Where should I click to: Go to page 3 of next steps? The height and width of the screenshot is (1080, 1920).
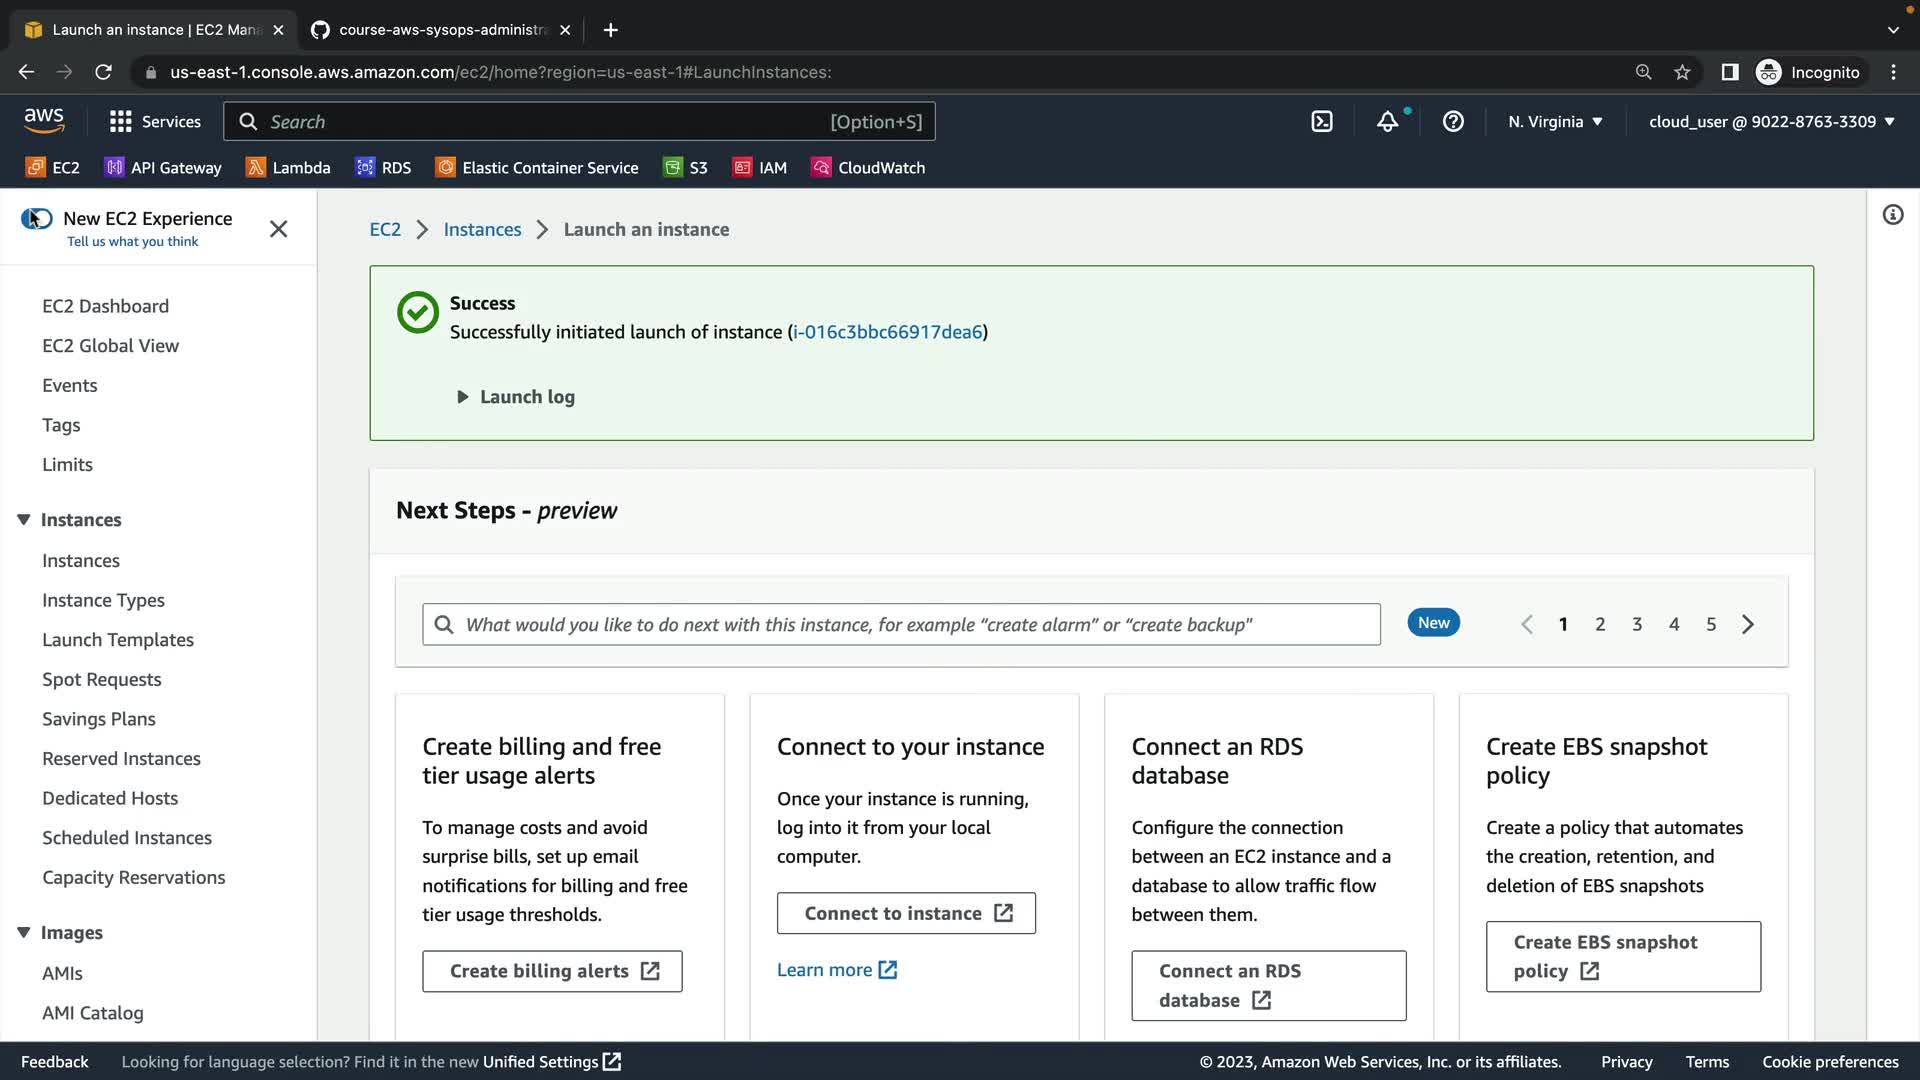click(1637, 624)
